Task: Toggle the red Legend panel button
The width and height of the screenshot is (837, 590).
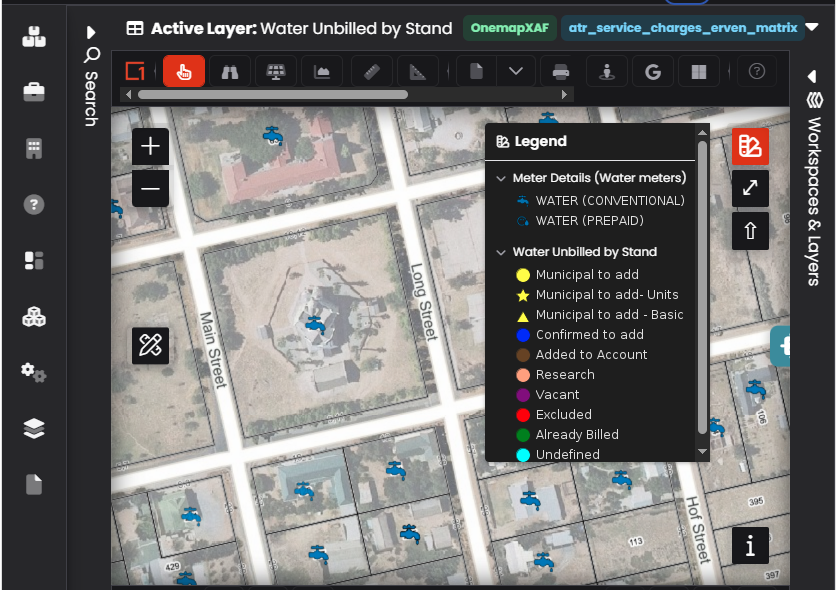Action: pyautogui.click(x=750, y=146)
